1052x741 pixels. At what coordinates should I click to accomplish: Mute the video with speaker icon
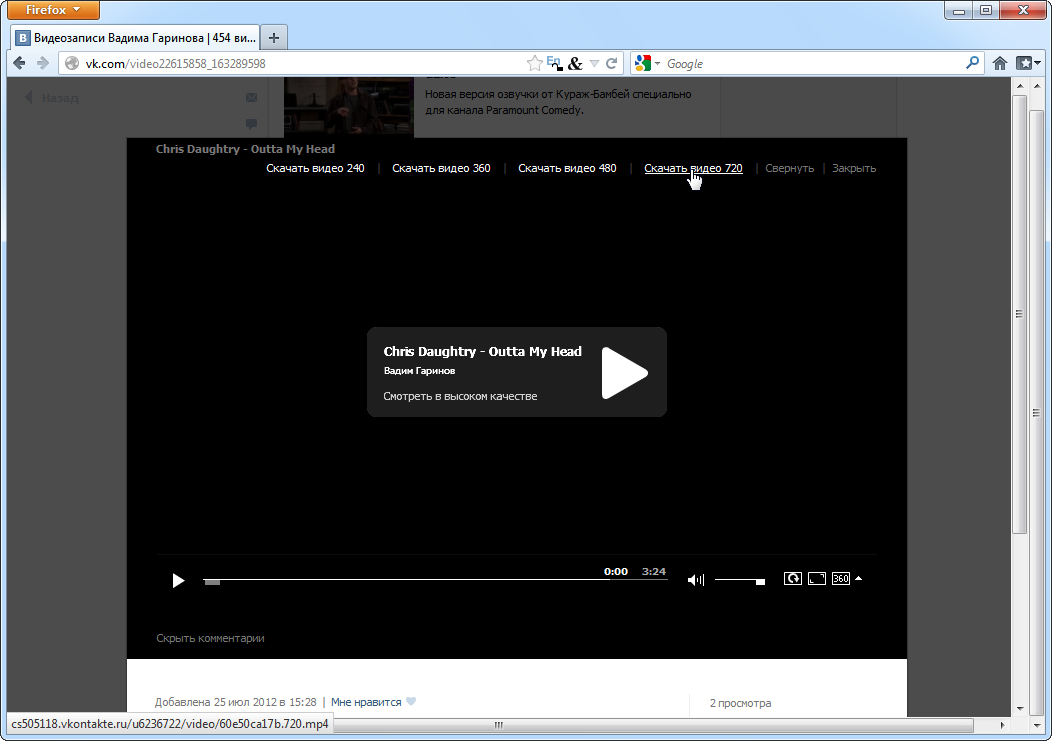click(x=696, y=580)
